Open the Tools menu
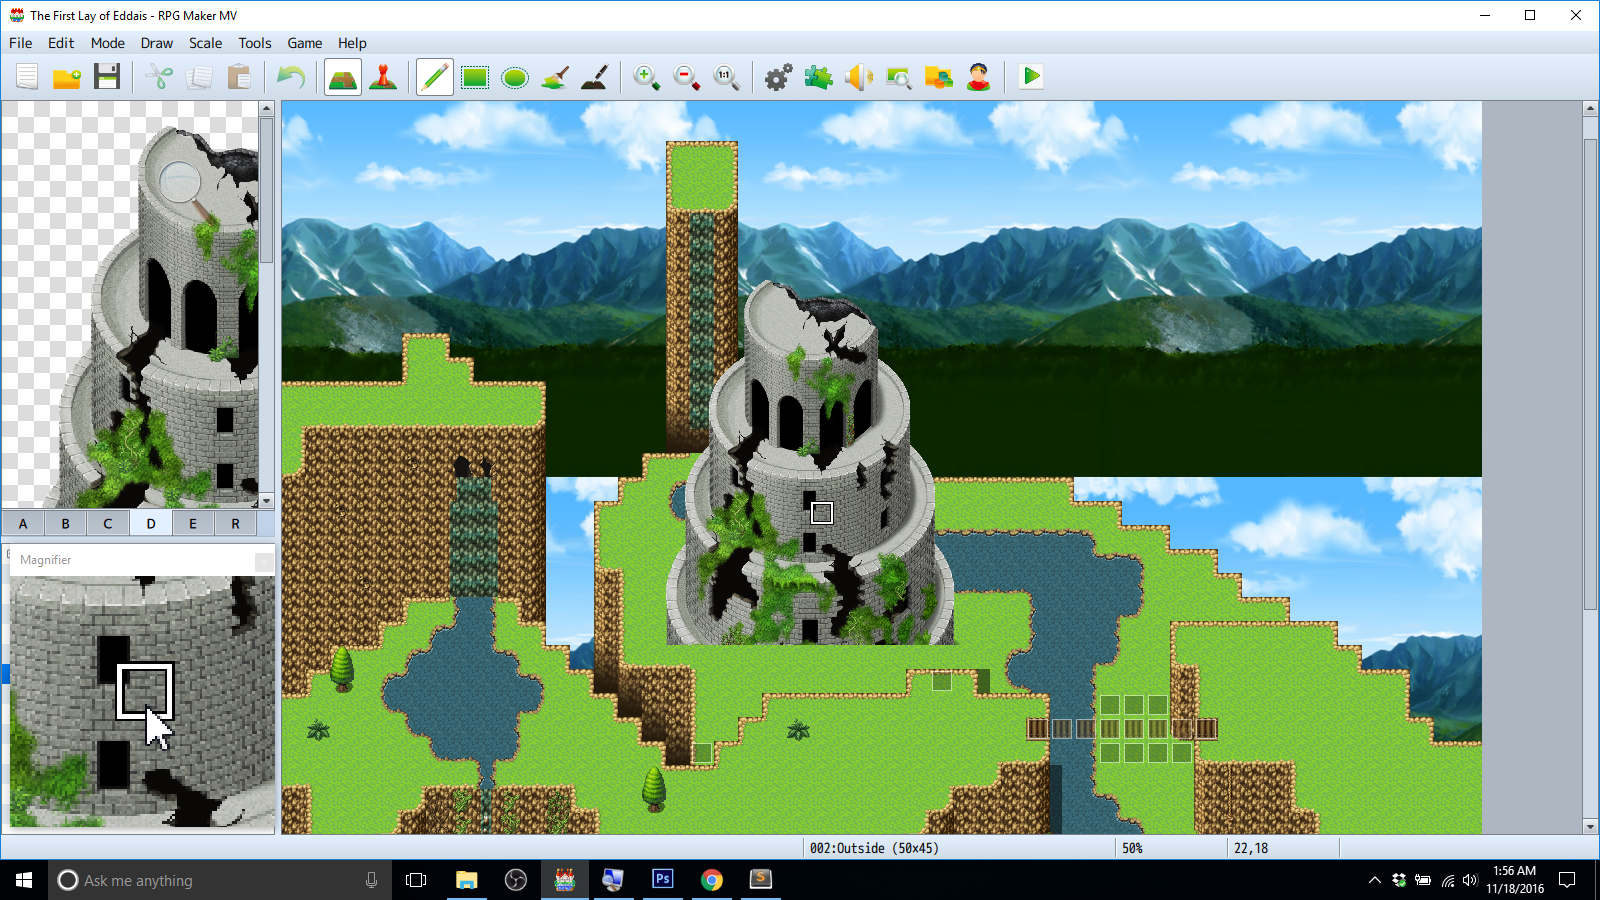 click(x=255, y=43)
